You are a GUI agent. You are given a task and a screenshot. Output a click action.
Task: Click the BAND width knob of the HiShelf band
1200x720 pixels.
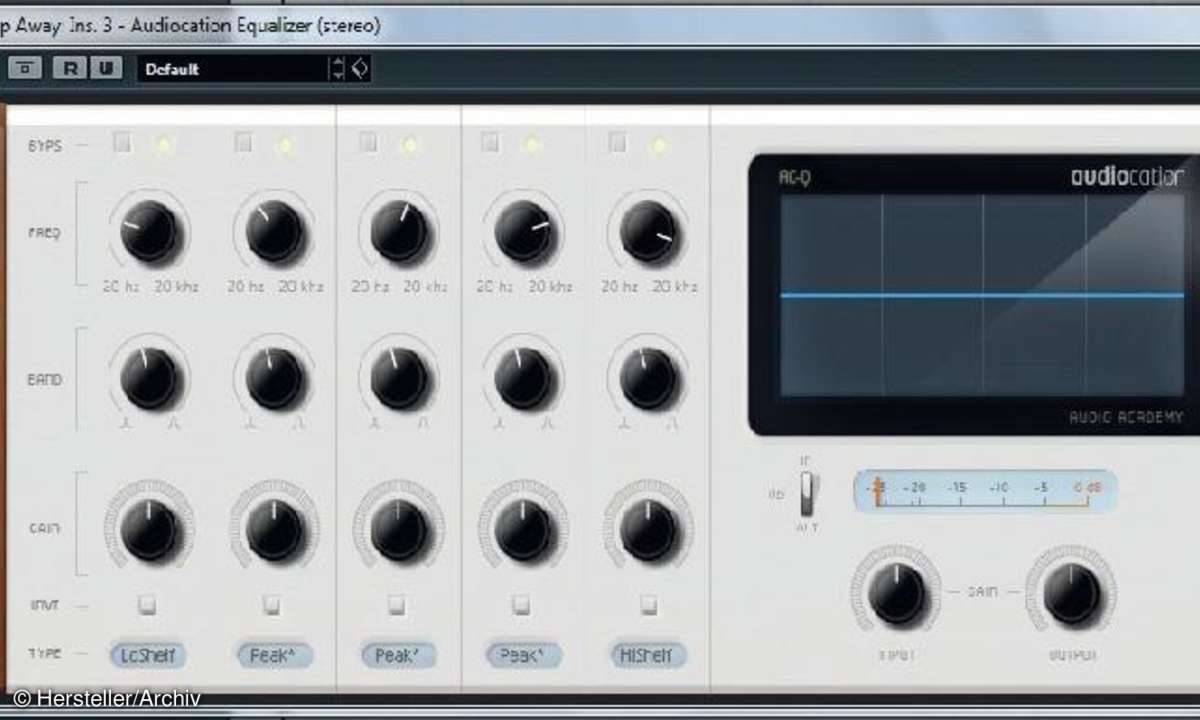coord(648,380)
